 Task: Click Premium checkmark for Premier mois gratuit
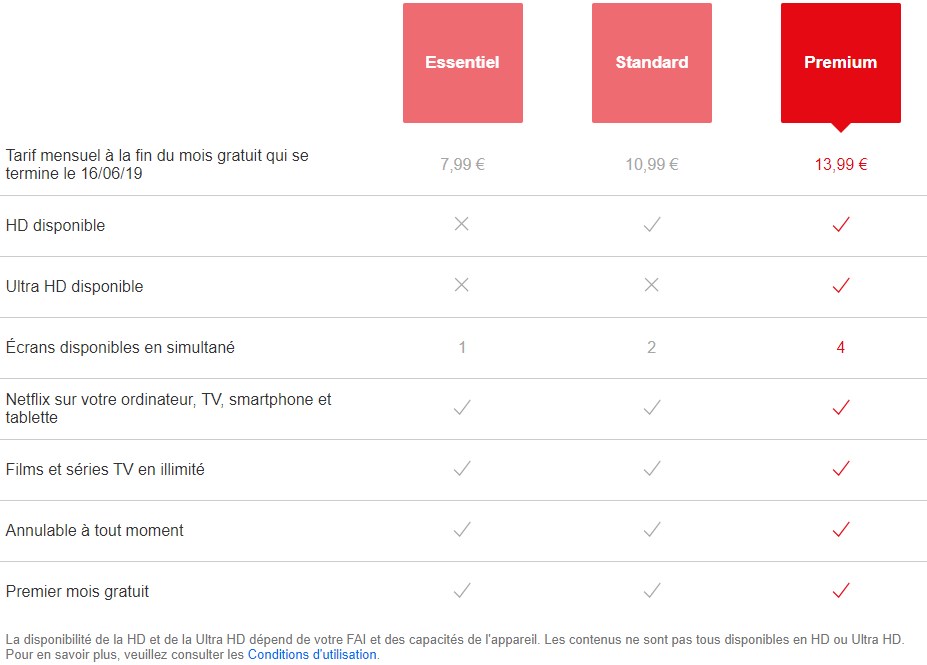[x=841, y=591]
